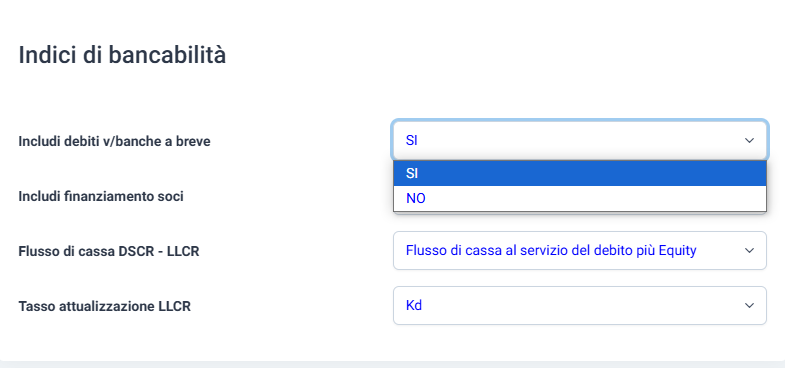Click the Flusso di cassa DSCR - LLCR label
The height and width of the screenshot is (368, 785).
[109, 251]
